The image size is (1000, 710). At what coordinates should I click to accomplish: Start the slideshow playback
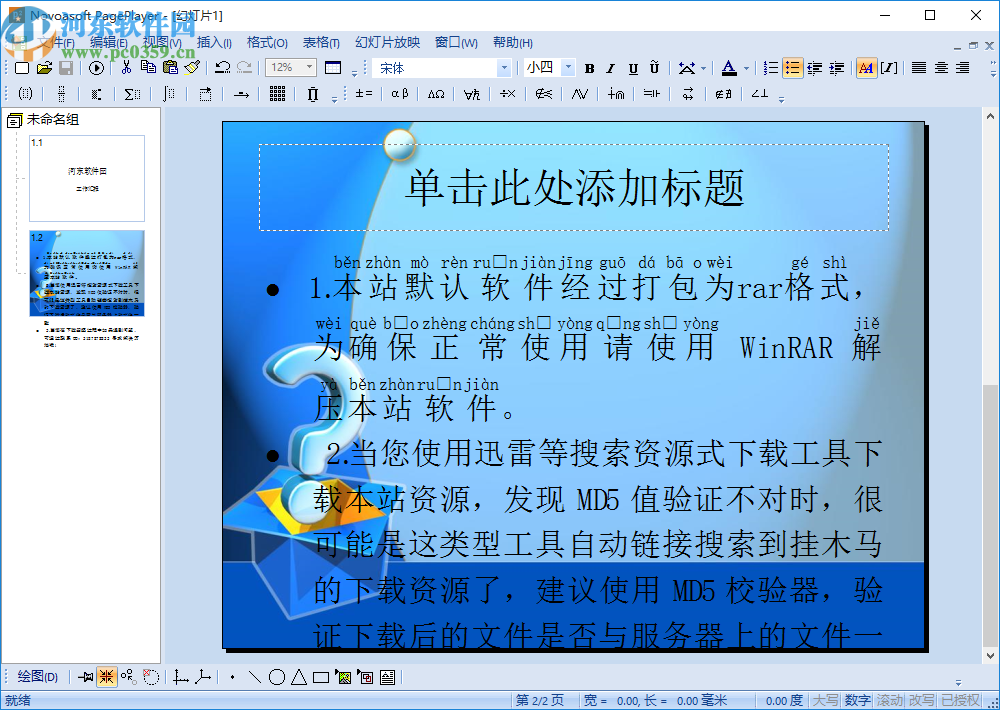(x=95, y=68)
